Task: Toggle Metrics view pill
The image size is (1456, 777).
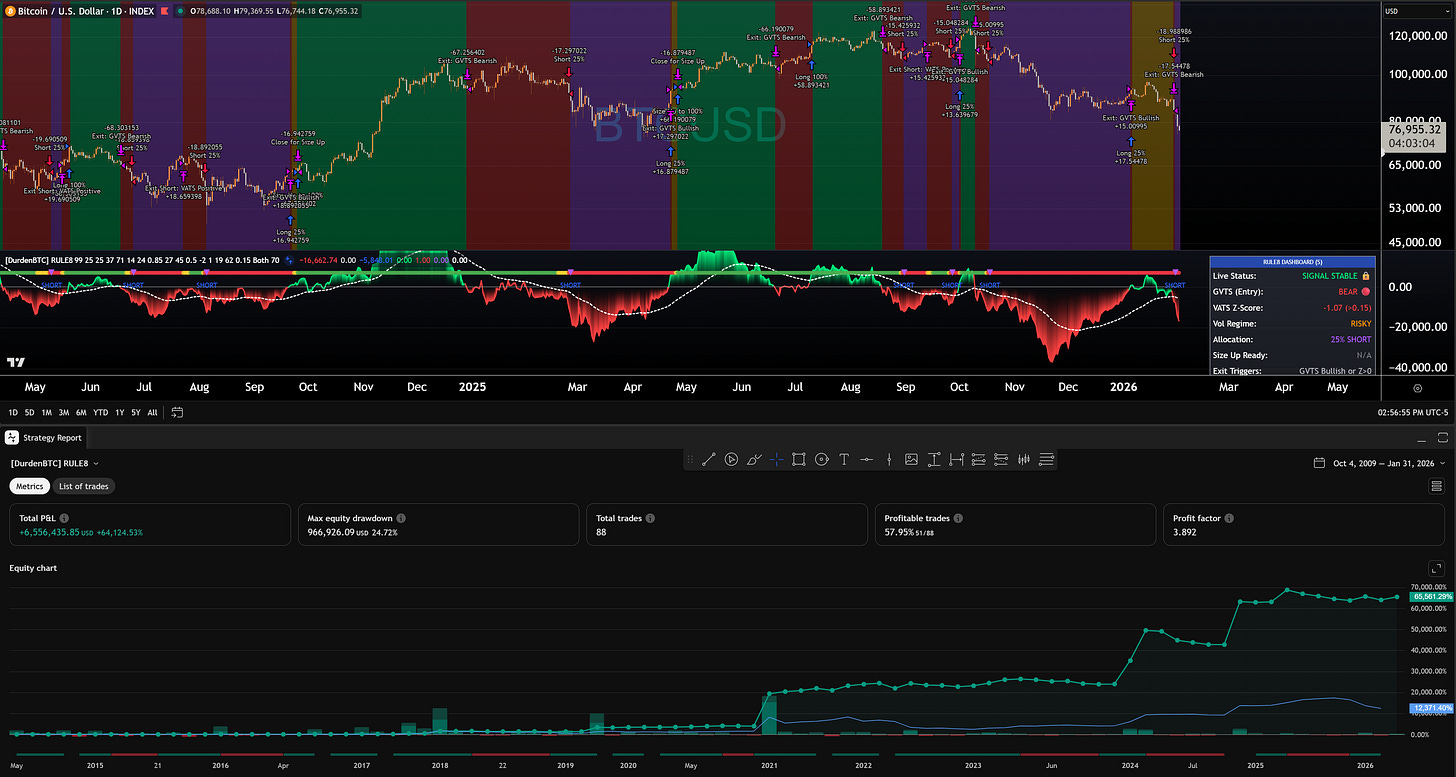Action: pyautogui.click(x=30, y=486)
